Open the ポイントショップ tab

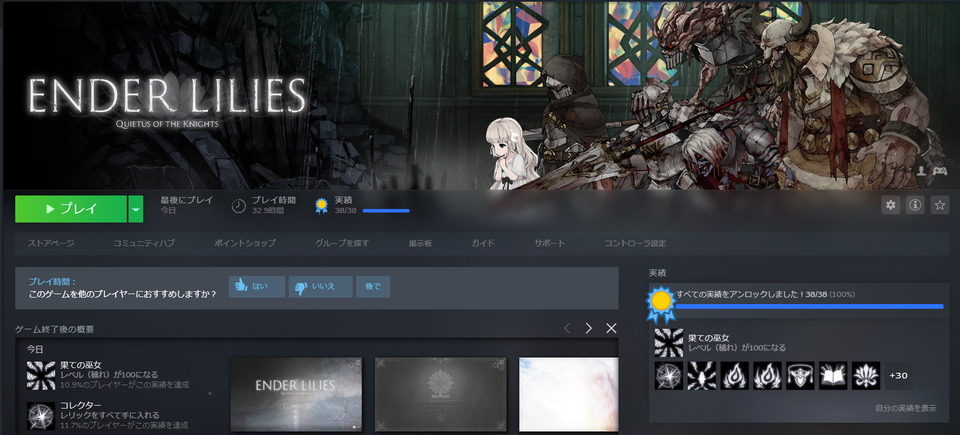[245, 243]
